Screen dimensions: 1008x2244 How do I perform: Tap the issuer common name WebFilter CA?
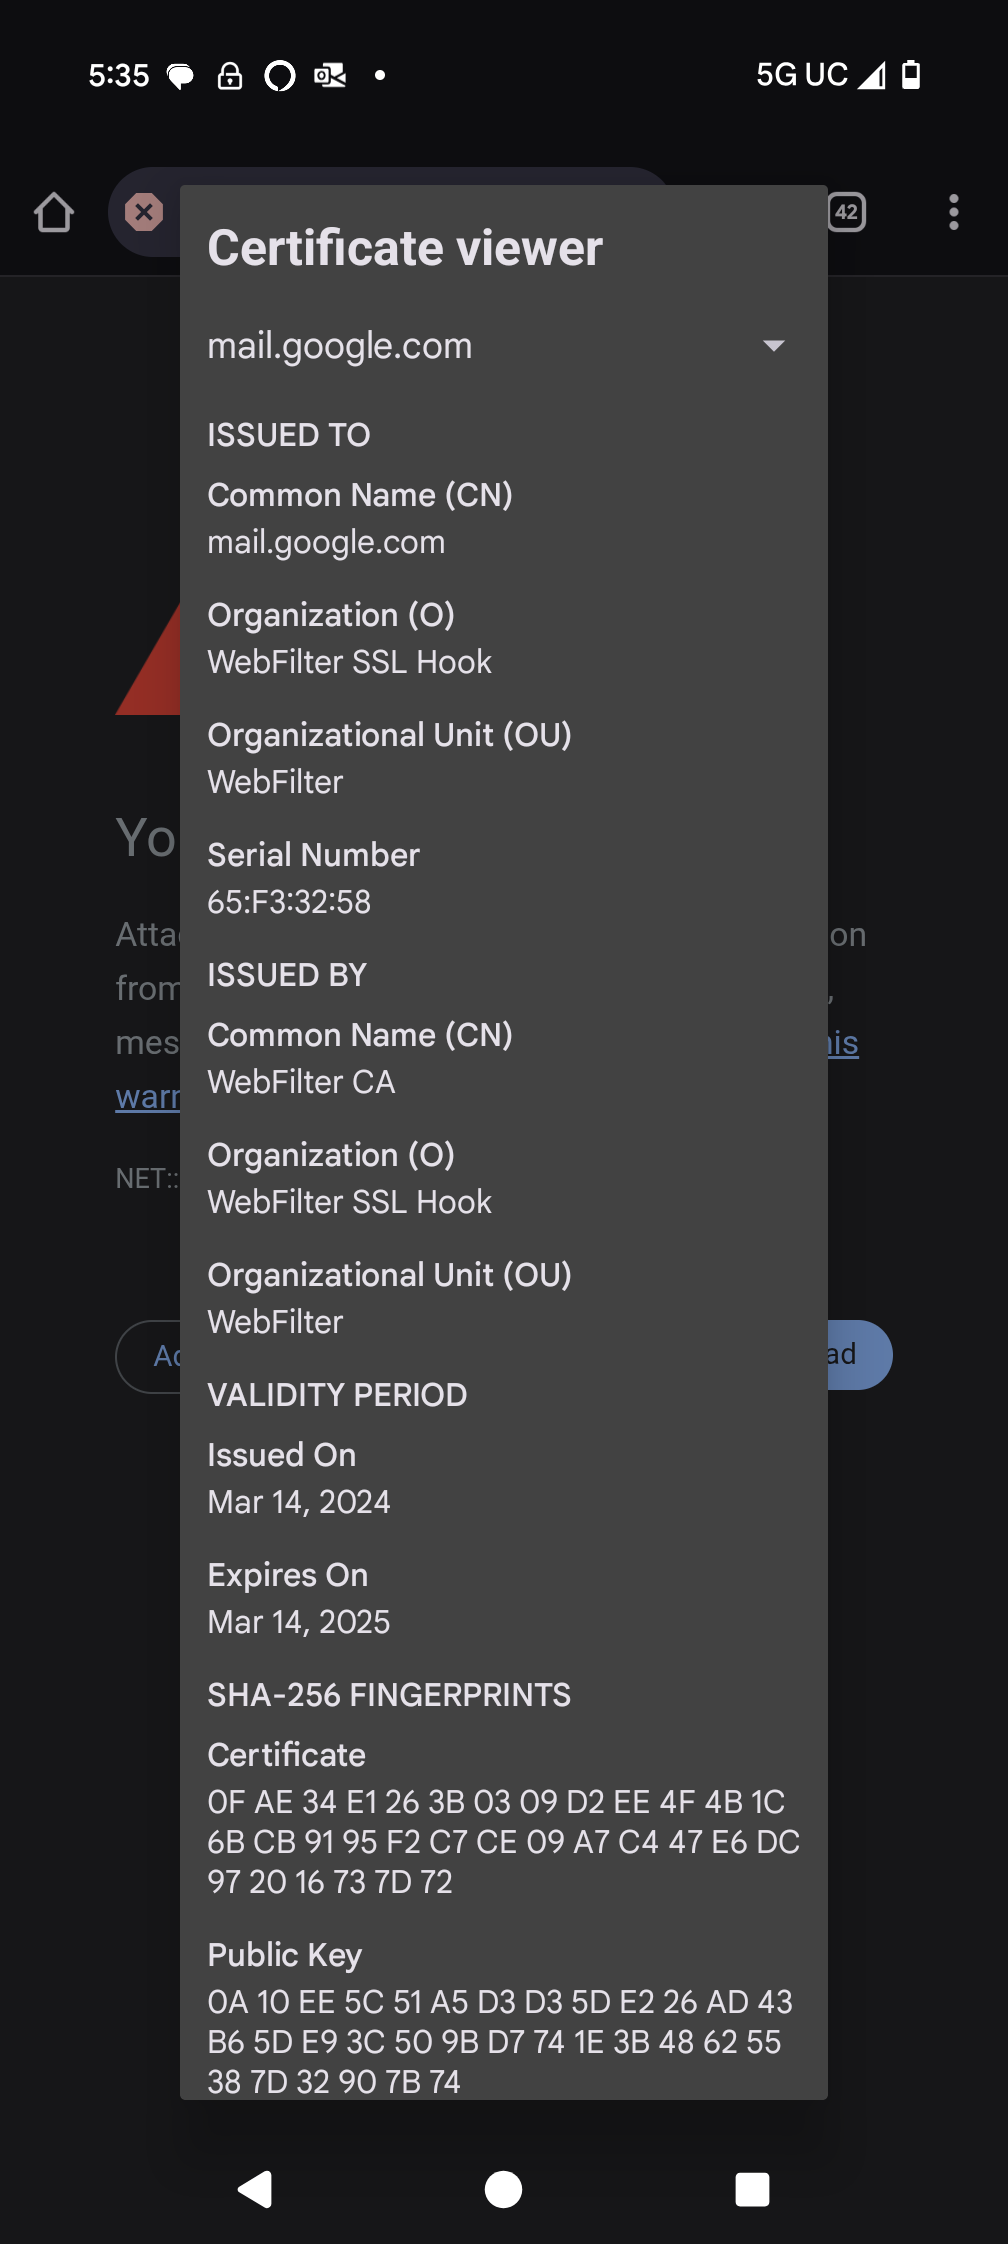(301, 1082)
